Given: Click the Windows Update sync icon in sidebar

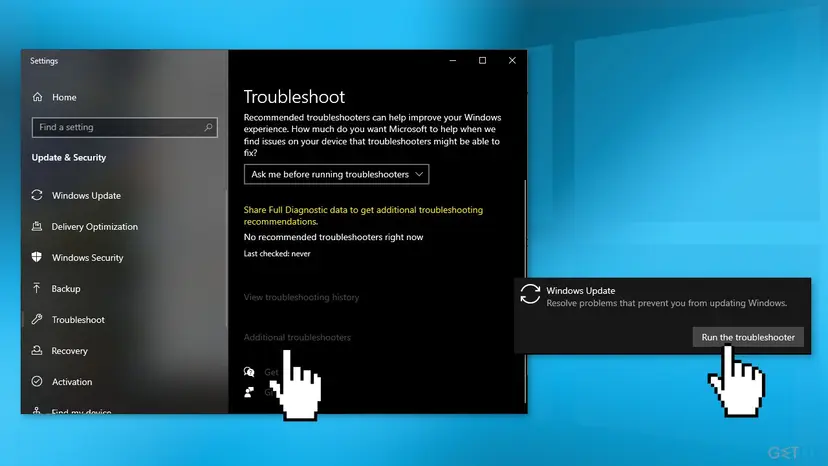Looking at the screenshot, I should (37, 195).
